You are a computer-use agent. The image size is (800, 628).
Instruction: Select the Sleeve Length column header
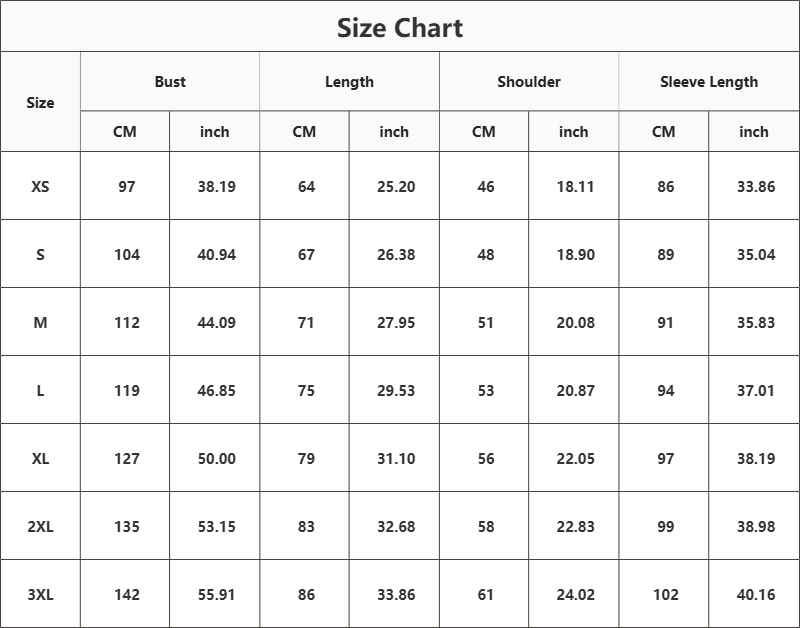pyautogui.click(x=709, y=82)
